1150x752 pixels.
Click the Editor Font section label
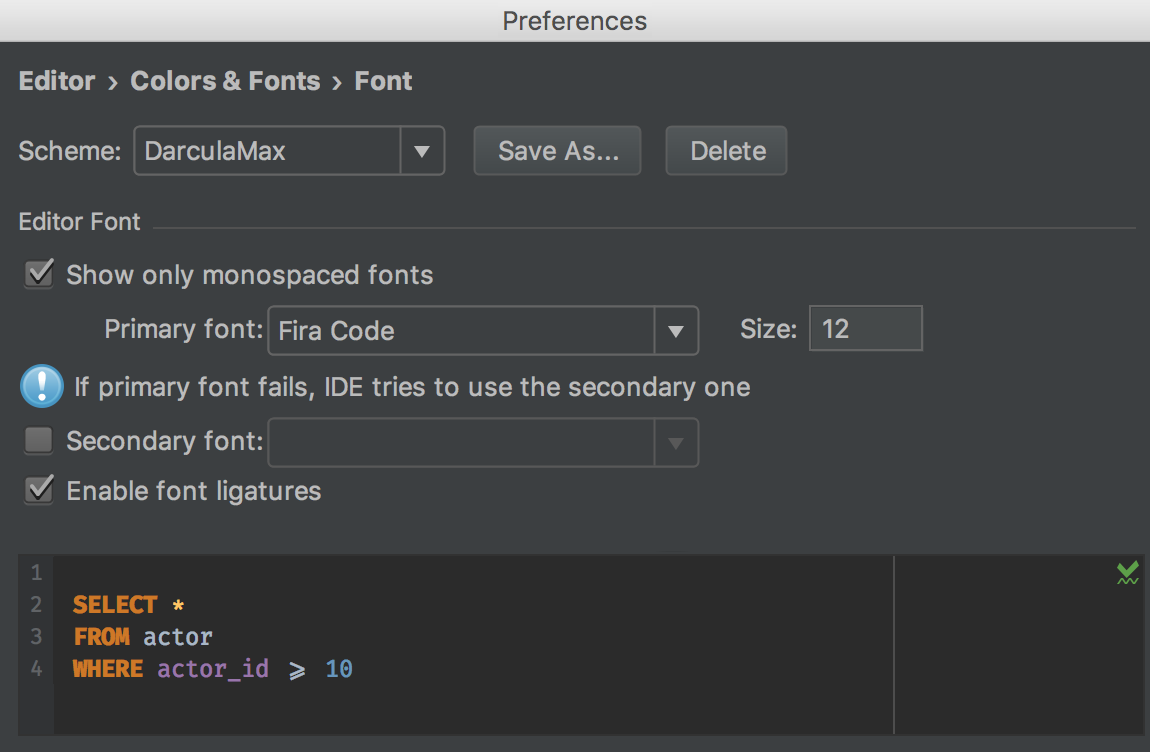click(x=79, y=222)
